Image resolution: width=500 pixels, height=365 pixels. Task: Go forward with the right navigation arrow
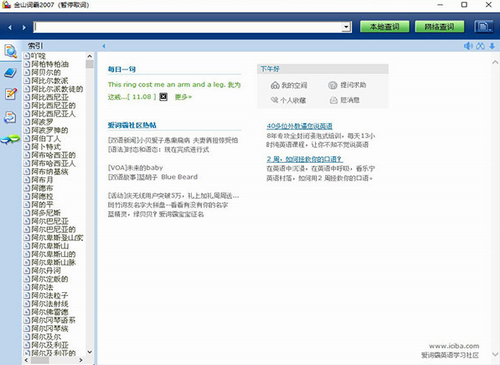tap(24, 27)
